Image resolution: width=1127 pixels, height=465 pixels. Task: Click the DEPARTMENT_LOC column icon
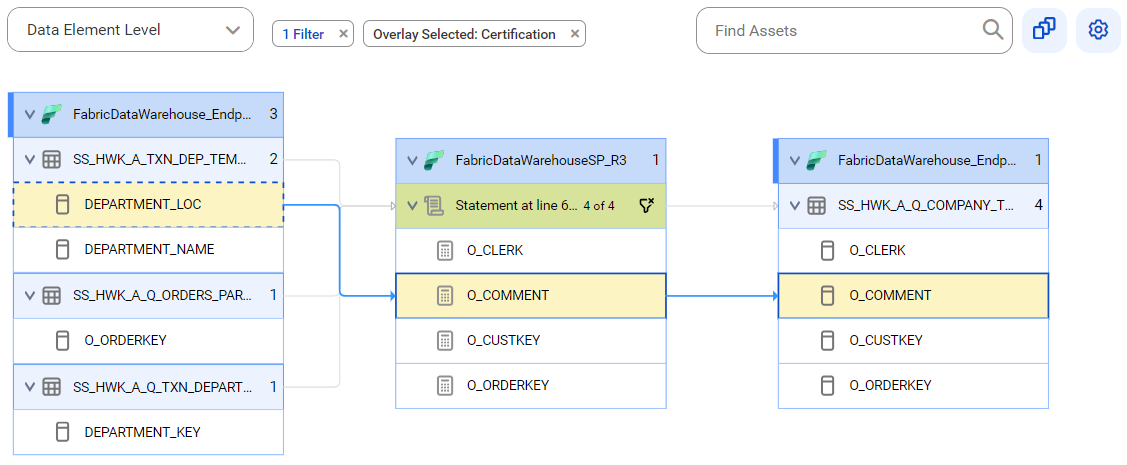(63, 205)
